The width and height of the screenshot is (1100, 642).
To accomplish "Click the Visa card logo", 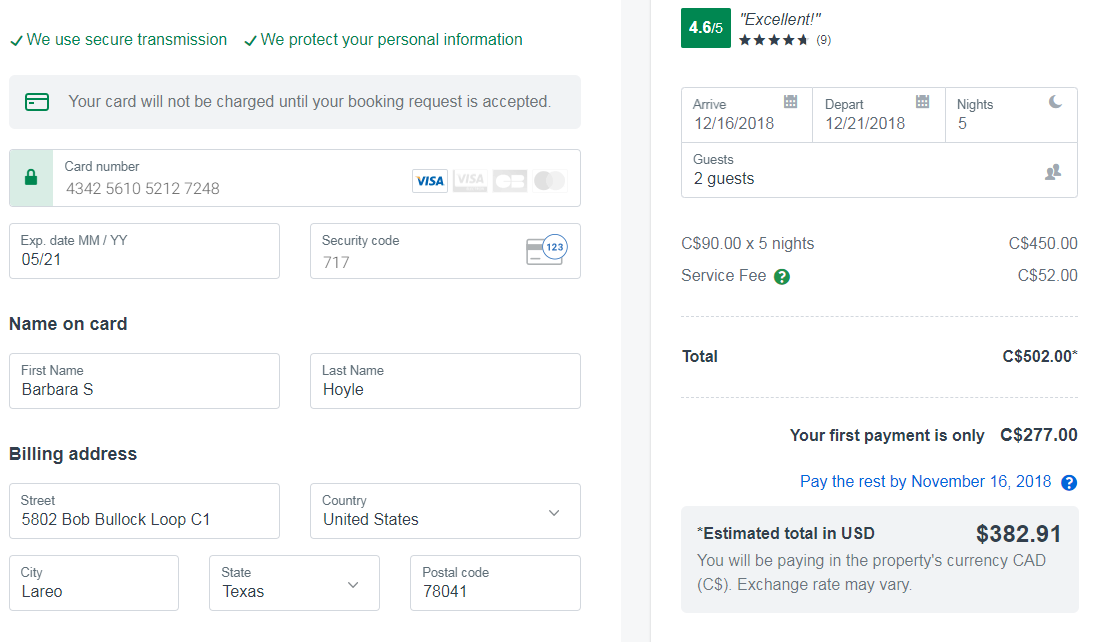I will 430,181.
